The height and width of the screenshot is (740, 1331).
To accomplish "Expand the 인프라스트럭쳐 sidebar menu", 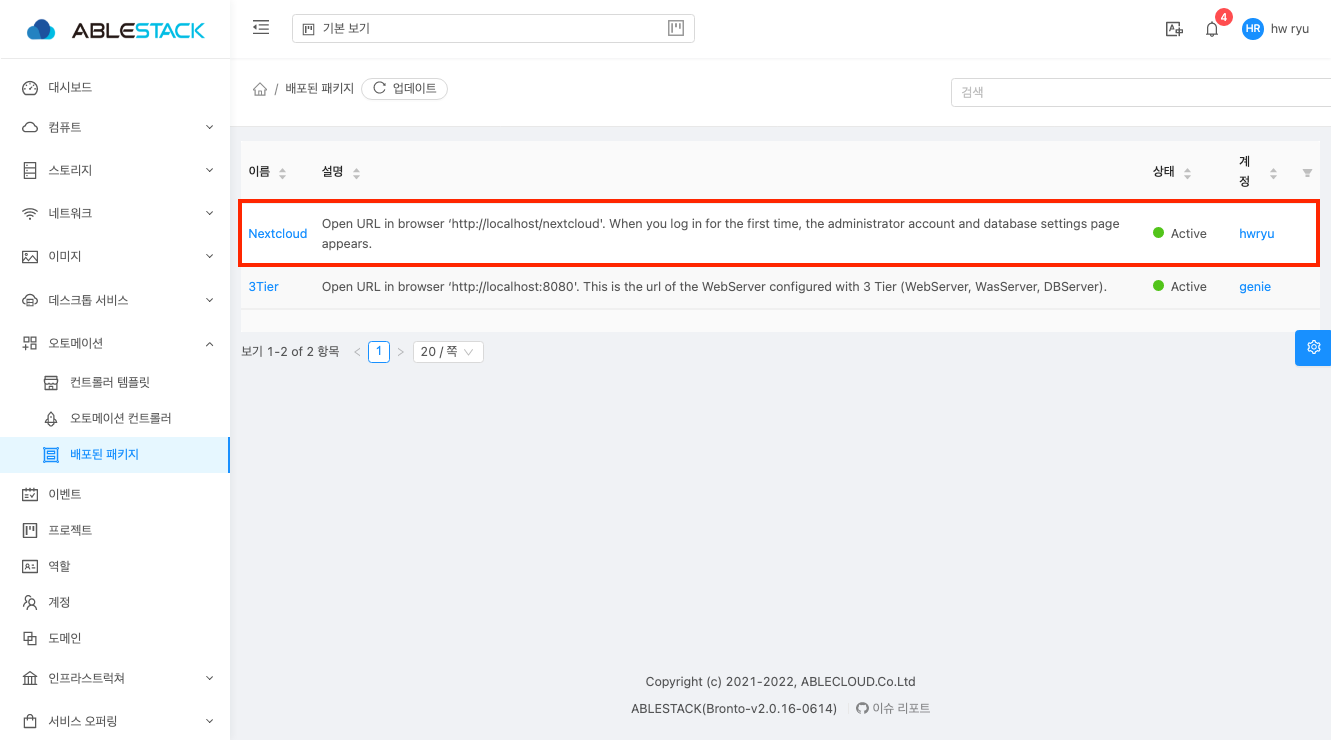I will click(x=115, y=678).
